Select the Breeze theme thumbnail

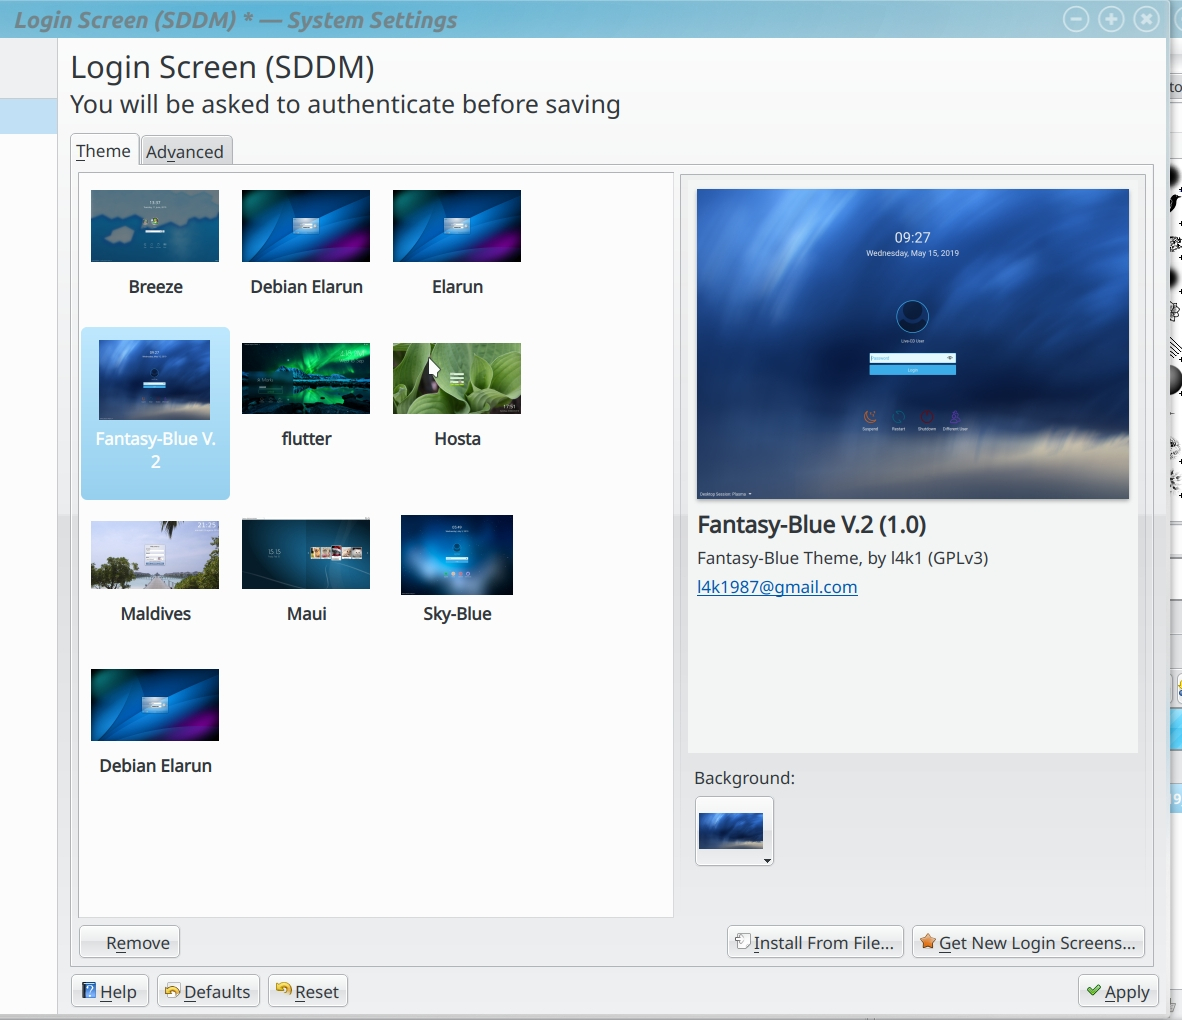click(x=155, y=225)
